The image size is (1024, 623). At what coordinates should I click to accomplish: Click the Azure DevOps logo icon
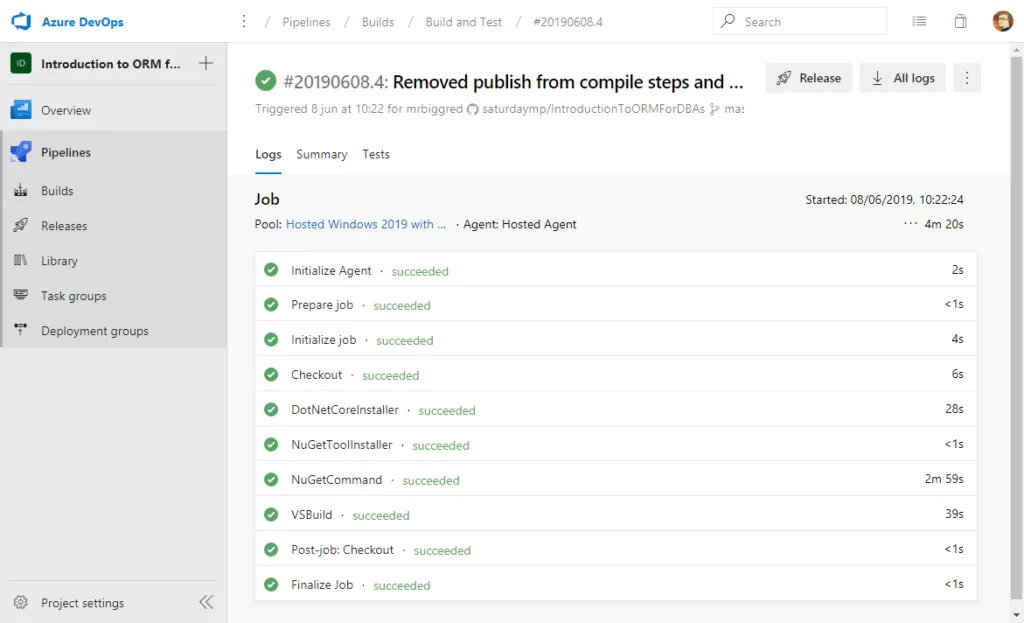point(21,21)
